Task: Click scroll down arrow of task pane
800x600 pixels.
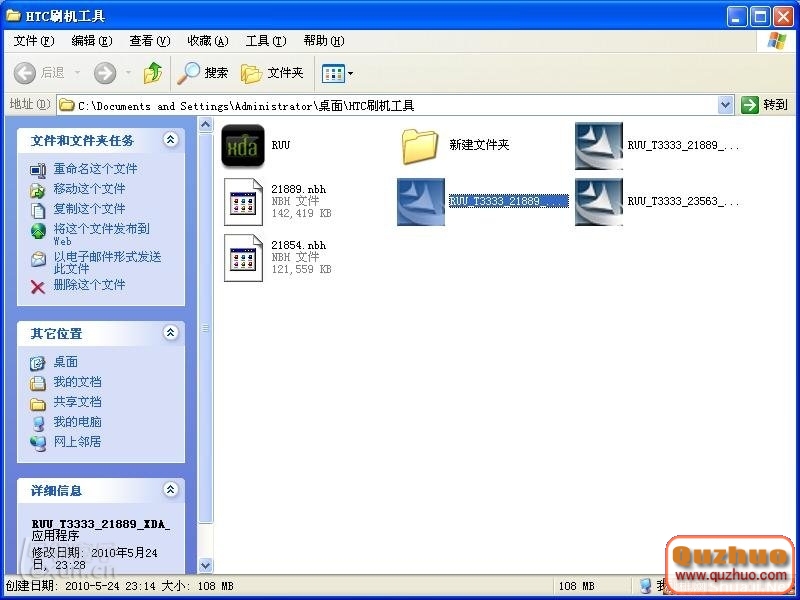Action: pos(205,565)
